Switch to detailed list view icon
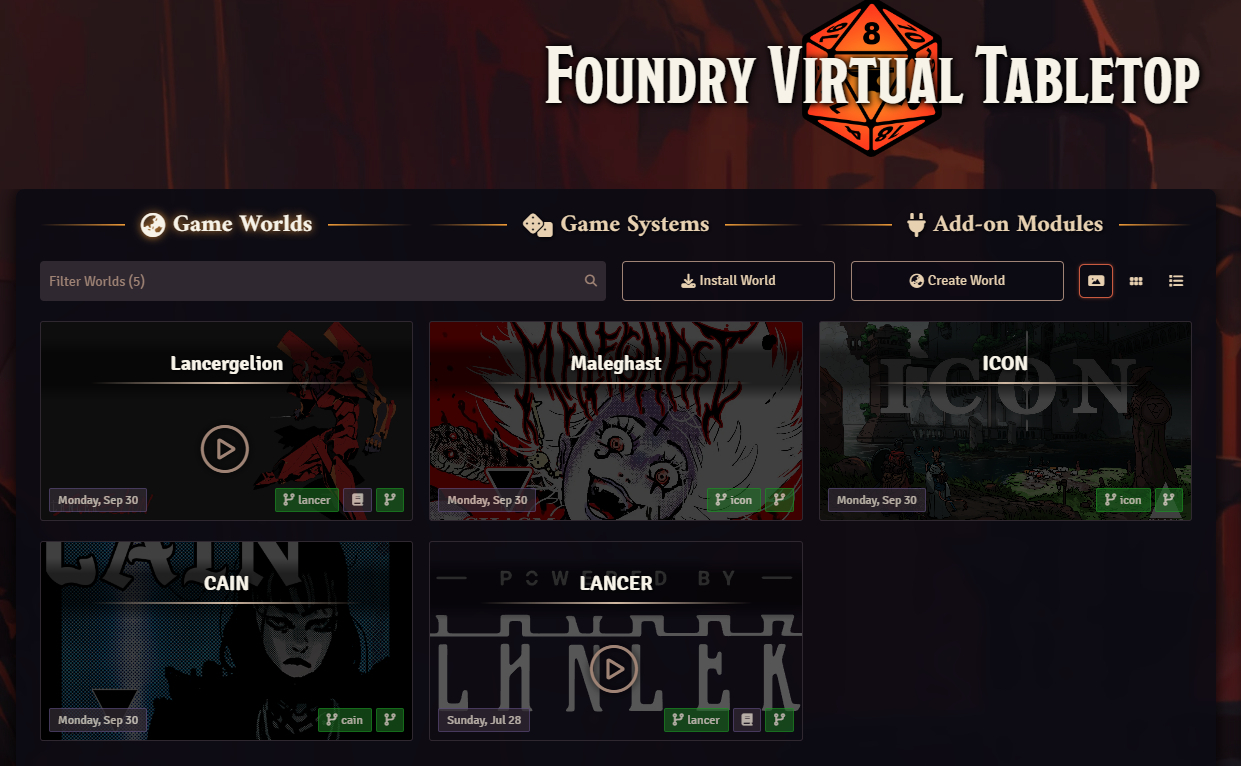 click(1176, 281)
